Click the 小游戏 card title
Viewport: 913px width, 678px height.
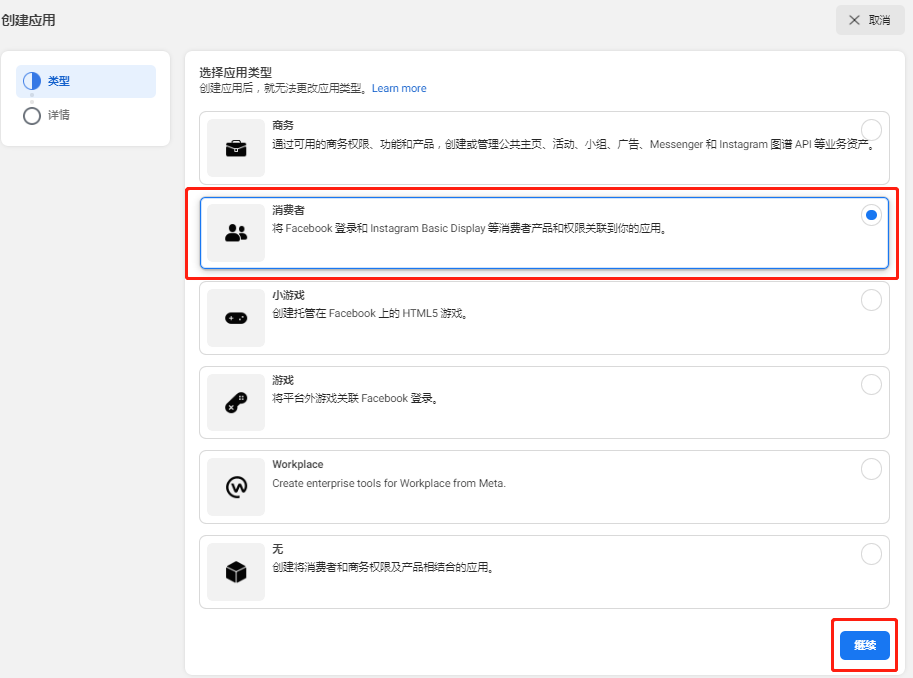tap(288, 295)
